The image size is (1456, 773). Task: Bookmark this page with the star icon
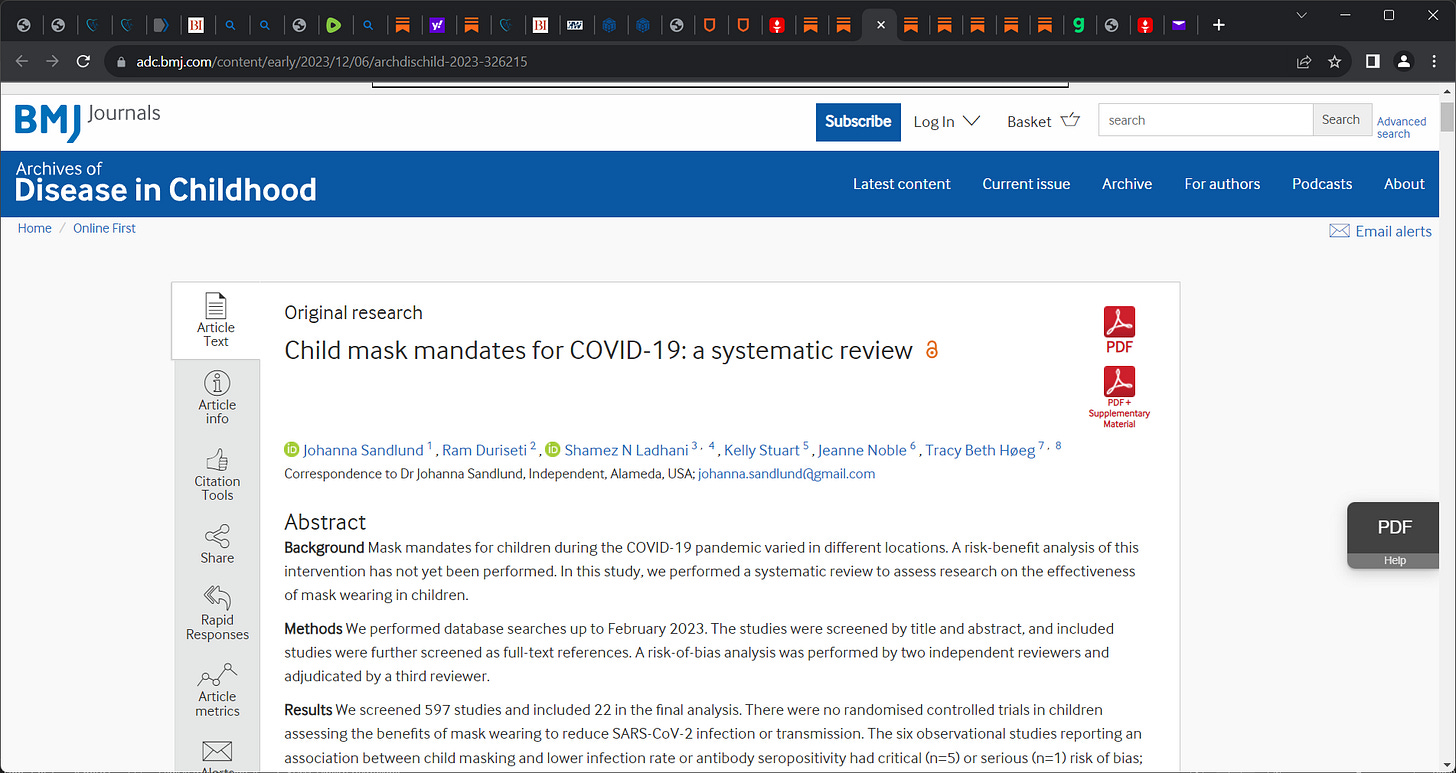(x=1334, y=62)
